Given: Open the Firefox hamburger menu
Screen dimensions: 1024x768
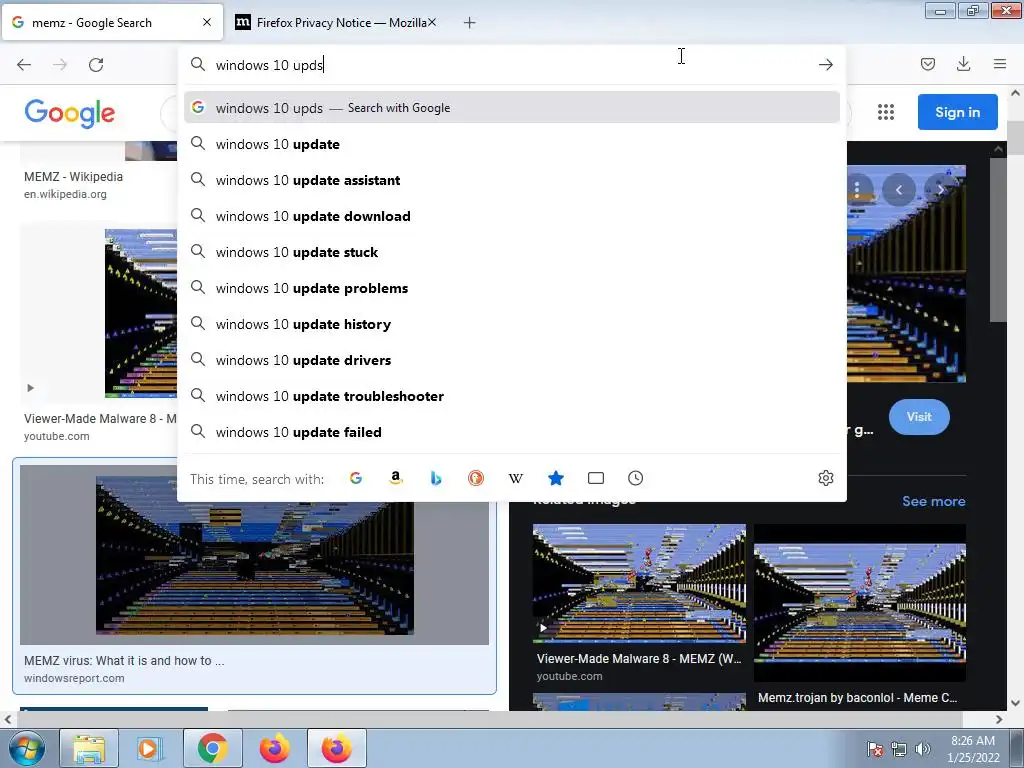Looking at the screenshot, I should [999, 64].
